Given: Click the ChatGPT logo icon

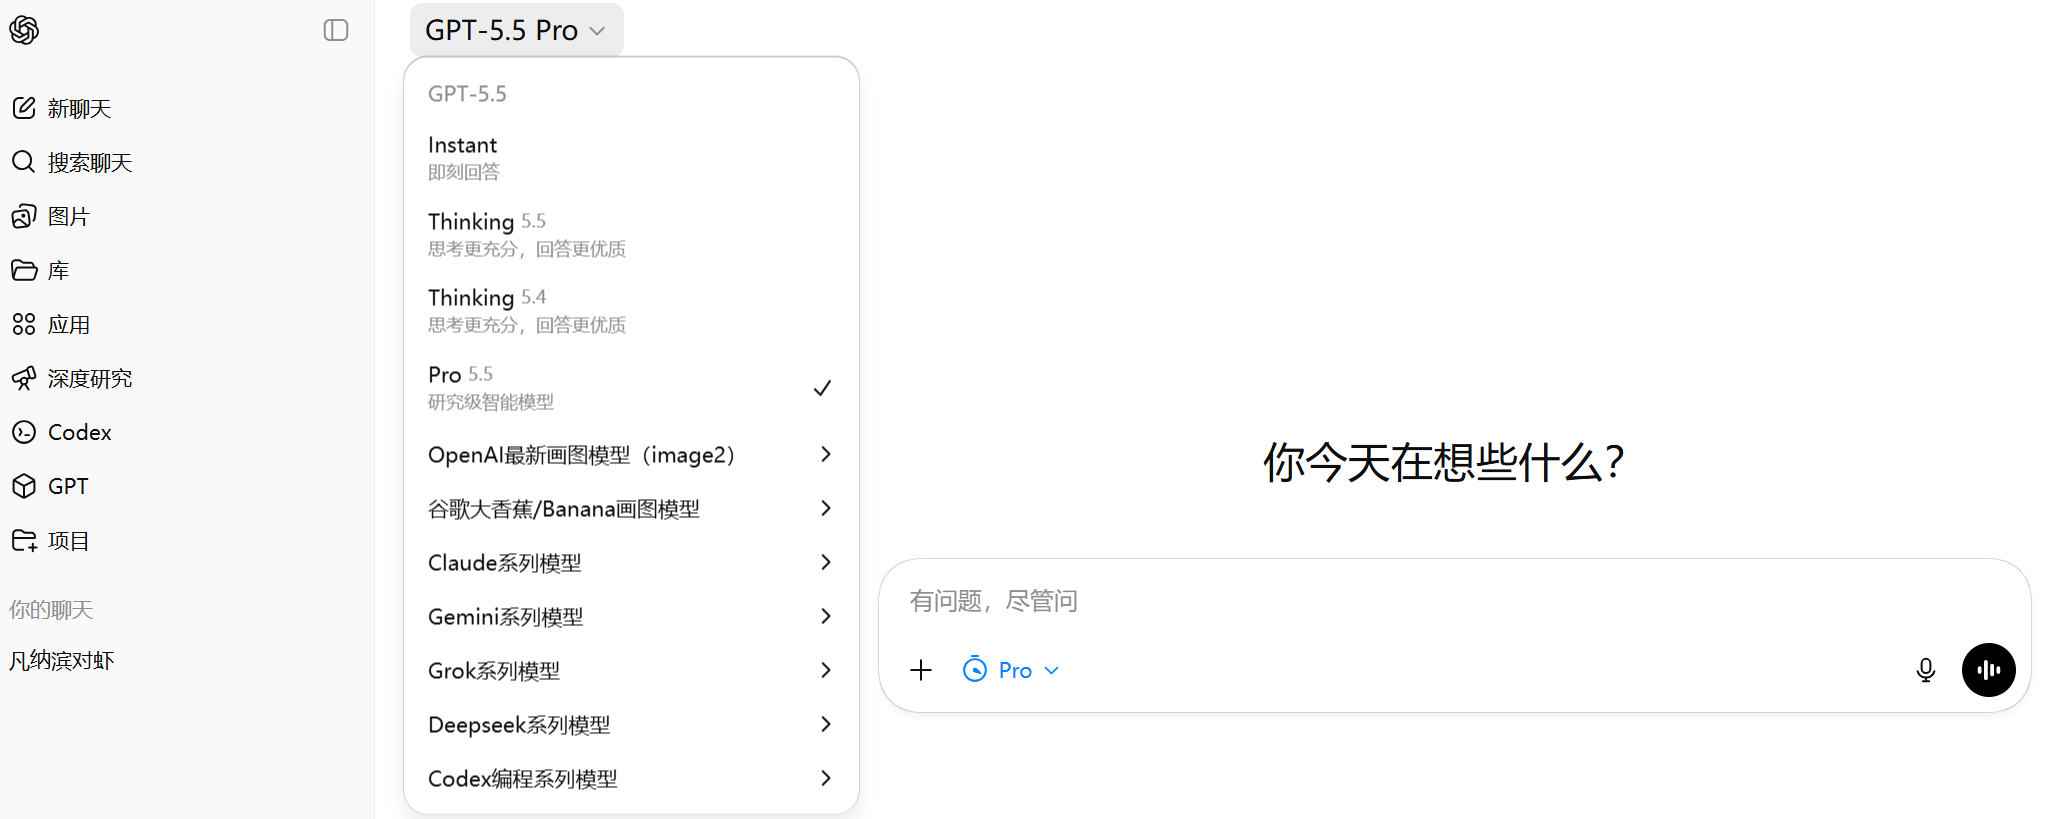Looking at the screenshot, I should click(24, 30).
